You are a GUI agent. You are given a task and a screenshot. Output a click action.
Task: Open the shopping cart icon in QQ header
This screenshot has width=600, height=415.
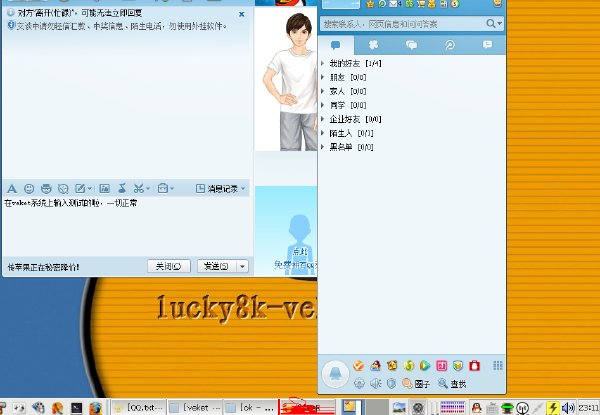(x=421, y=4)
